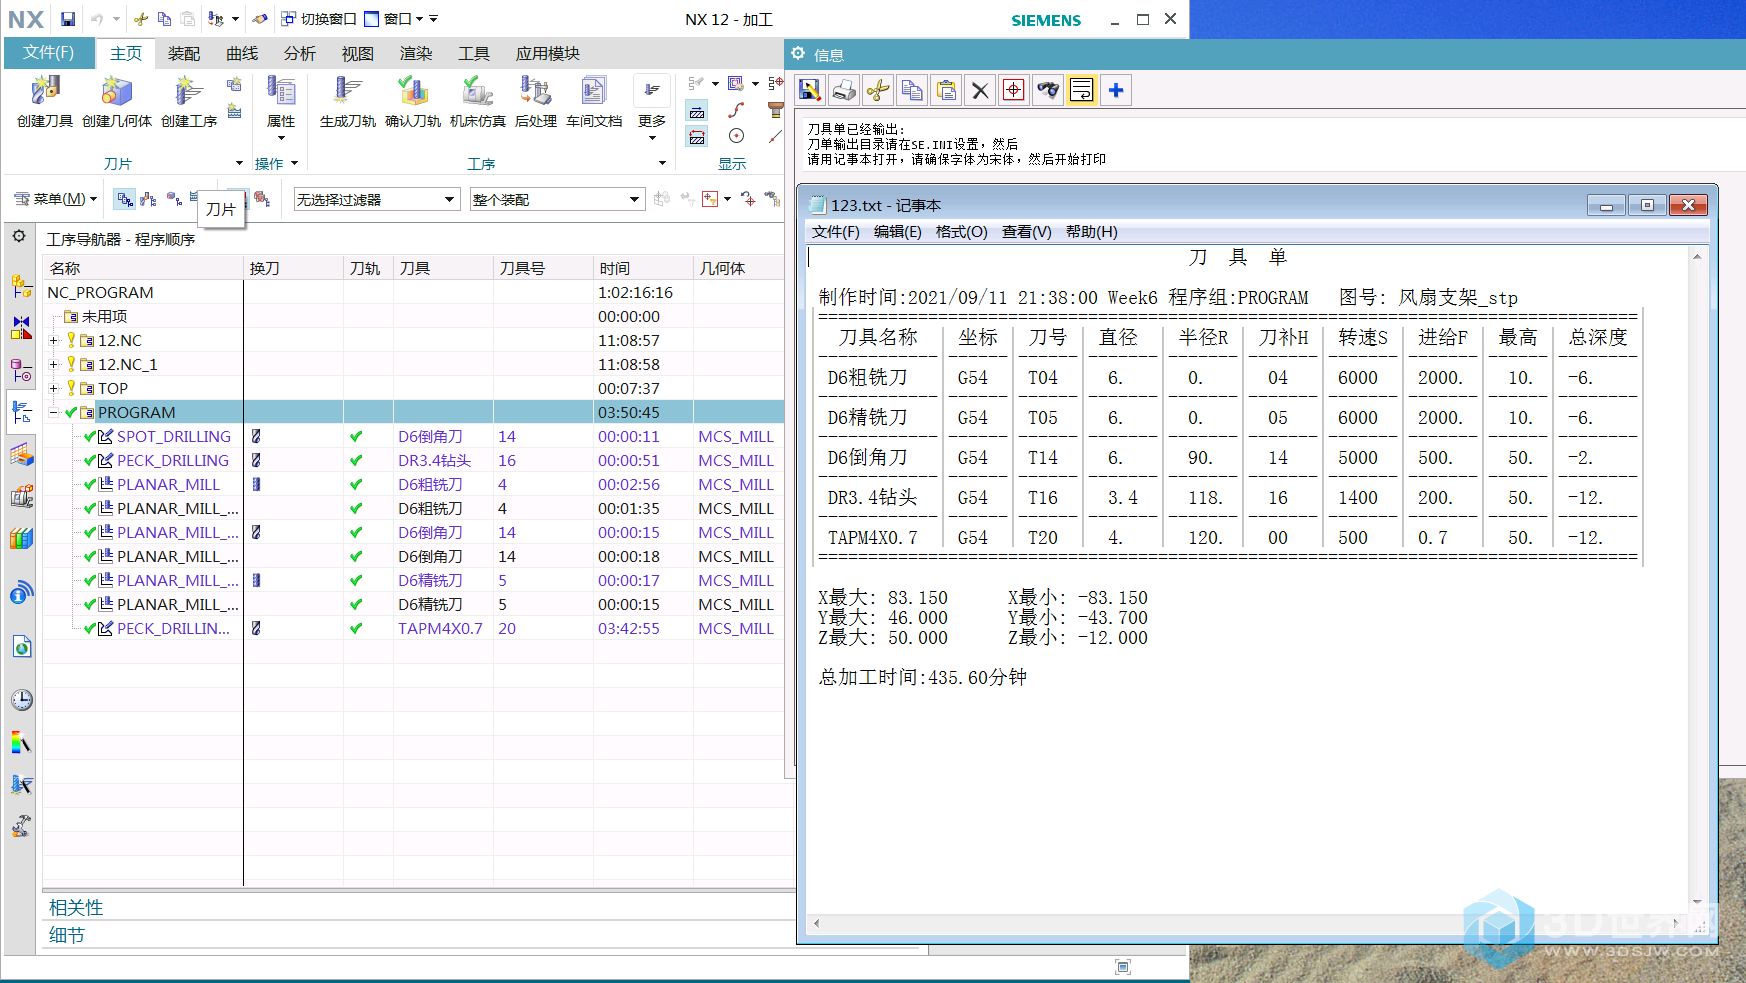
Task: Click the paste icon in the Information window toolbar
Action: pos(946,91)
